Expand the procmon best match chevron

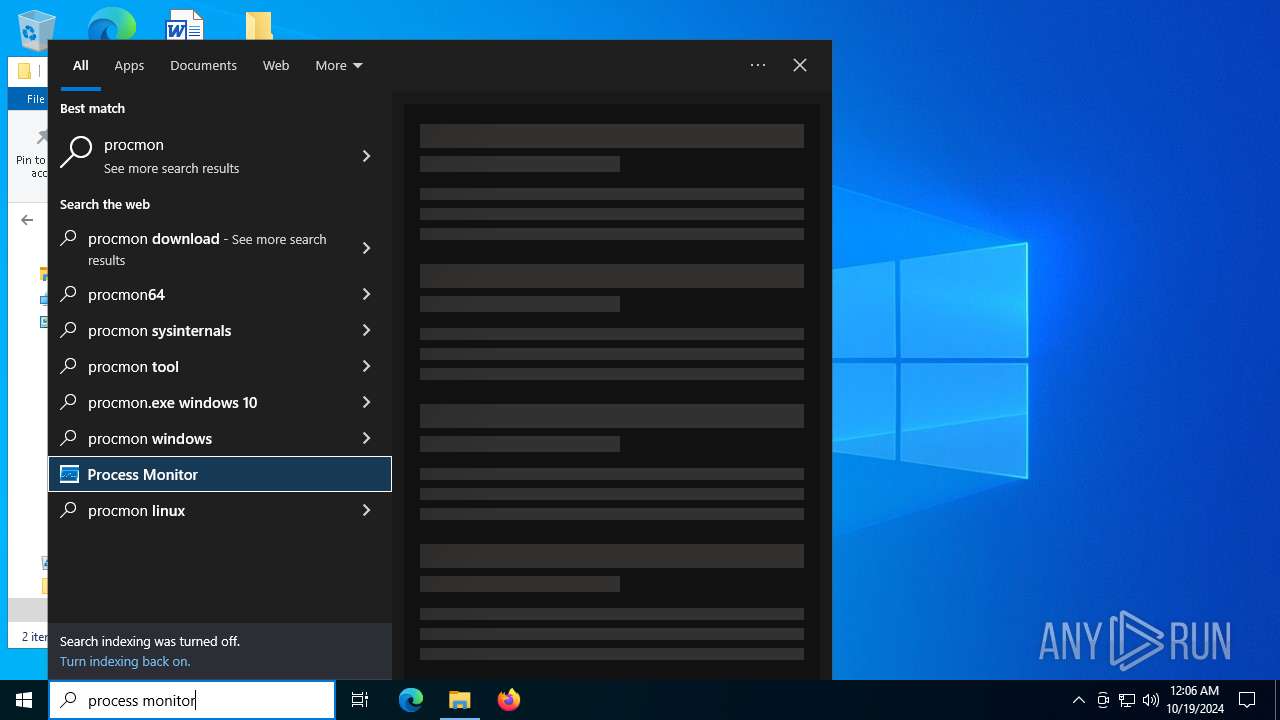coord(366,156)
